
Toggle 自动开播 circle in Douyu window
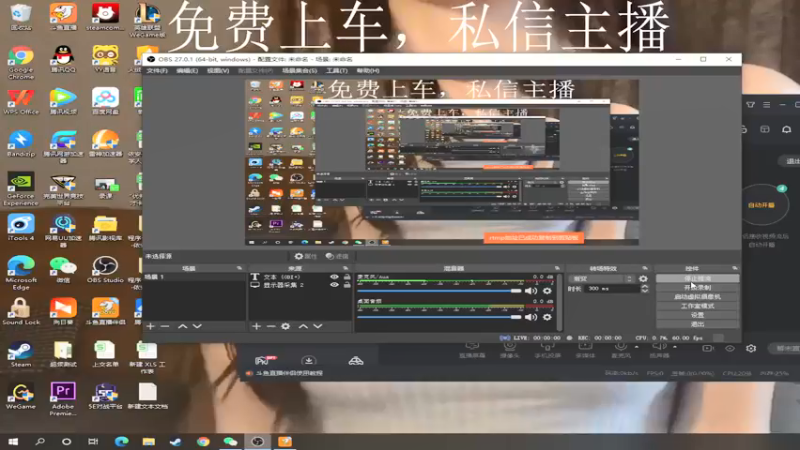pyautogui.click(x=762, y=205)
